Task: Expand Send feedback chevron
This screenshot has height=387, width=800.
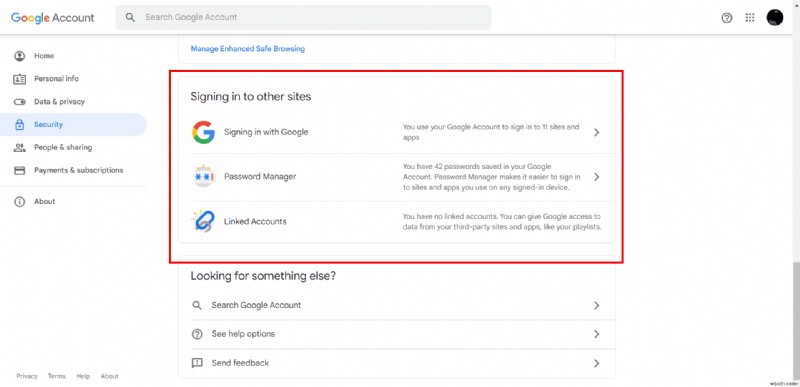Action: coord(597,364)
